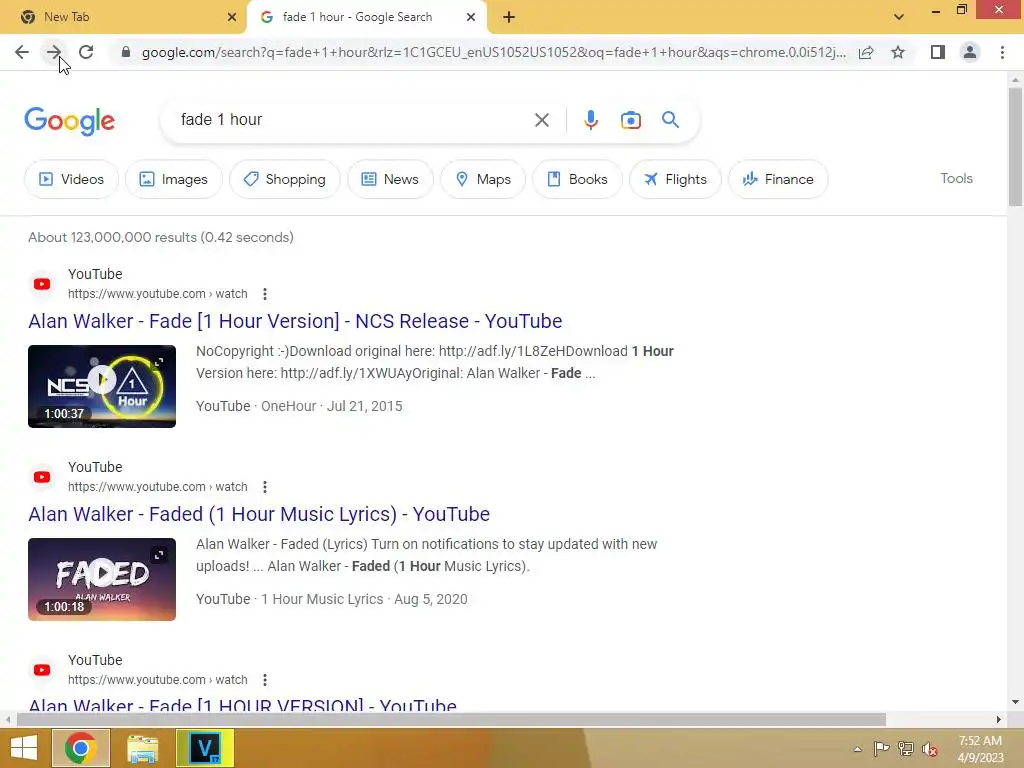Click the About 123,000,000 results text
The width and height of the screenshot is (1024, 768).
click(161, 238)
